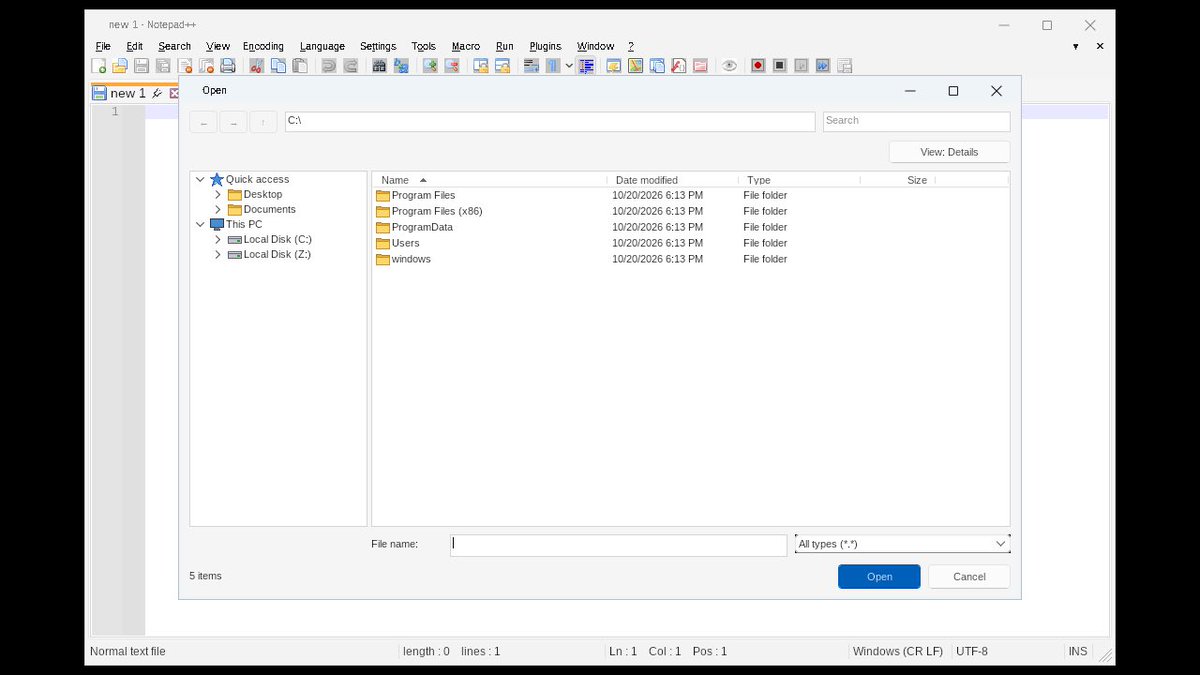Viewport: 1200px width, 675px height.
Task: Expand Local Disk (C:) tree node arrow
Action: click(218, 239)
